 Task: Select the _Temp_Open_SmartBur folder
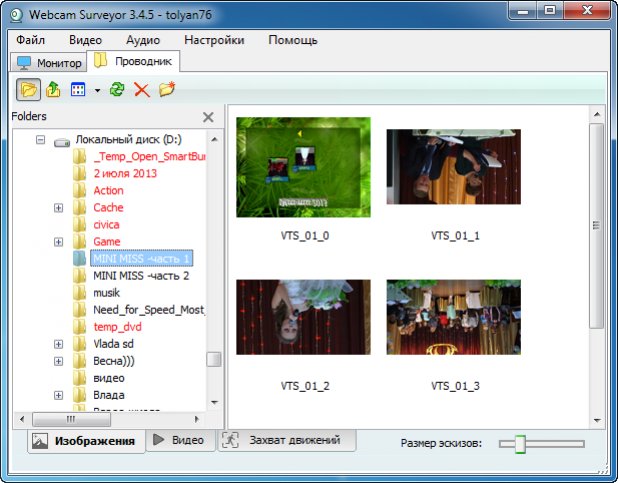point(149,157)
